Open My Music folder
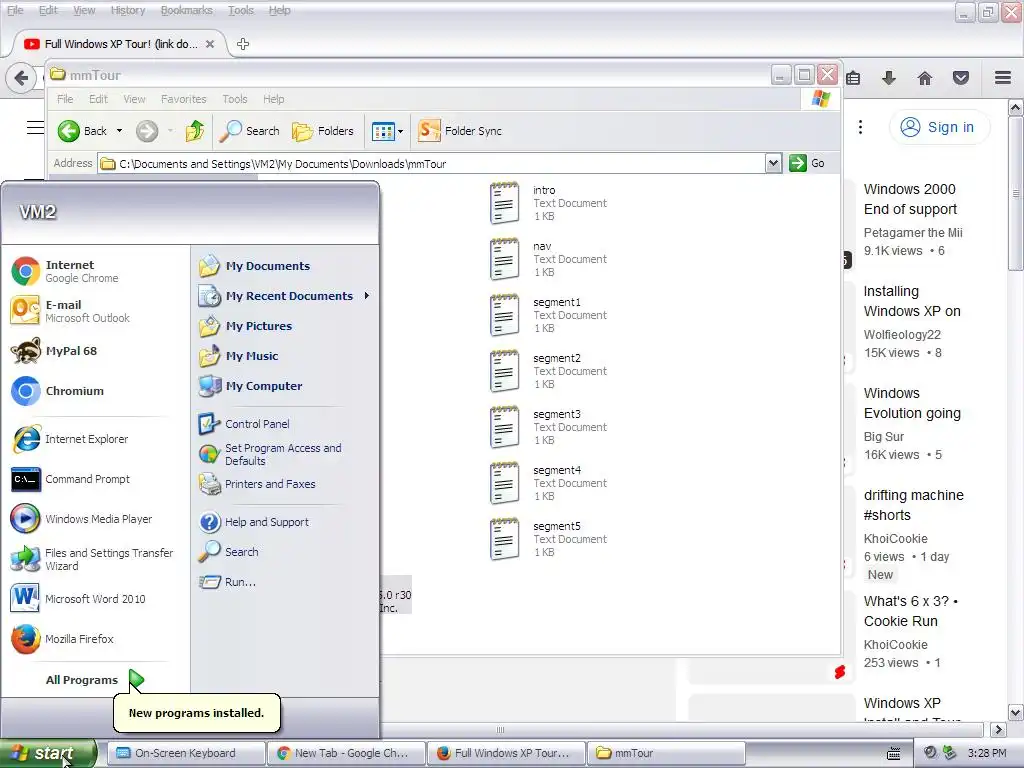This screenshot has height=768, width=1024. (x=238, y=356)
